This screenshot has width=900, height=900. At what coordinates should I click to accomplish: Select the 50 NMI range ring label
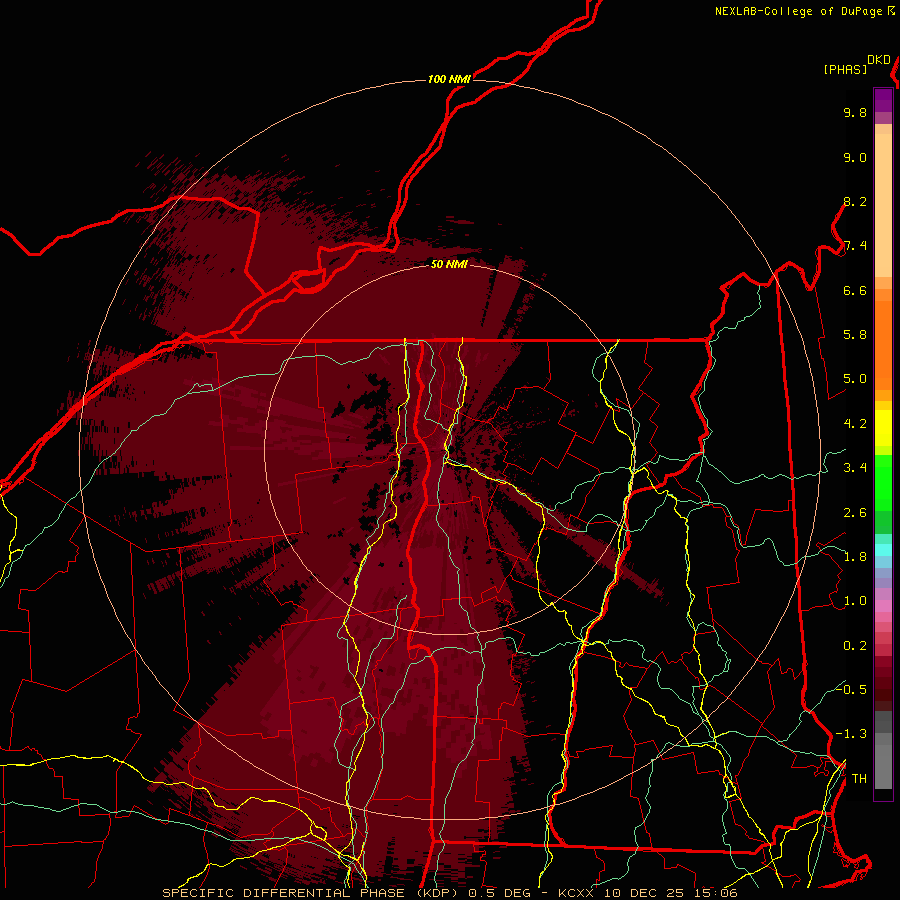click(x=449, y=264)
